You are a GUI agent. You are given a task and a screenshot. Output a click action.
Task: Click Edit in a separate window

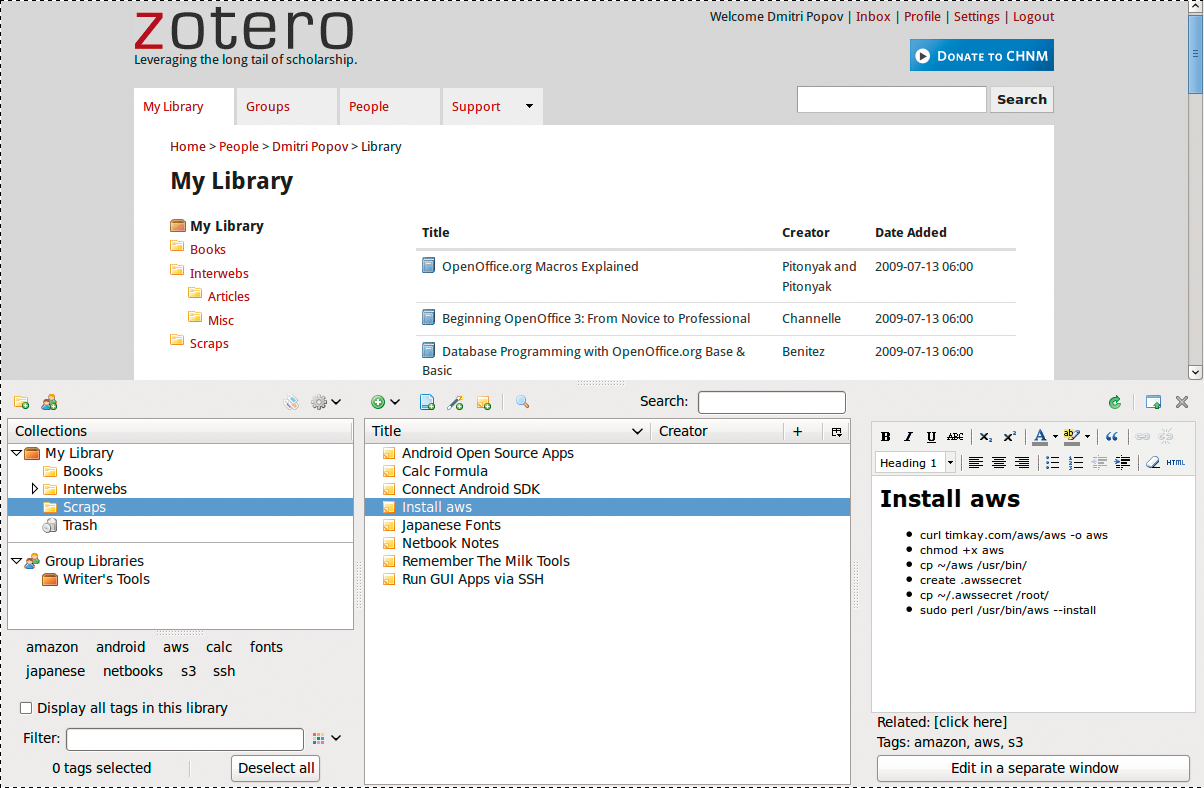(1034, 768)
